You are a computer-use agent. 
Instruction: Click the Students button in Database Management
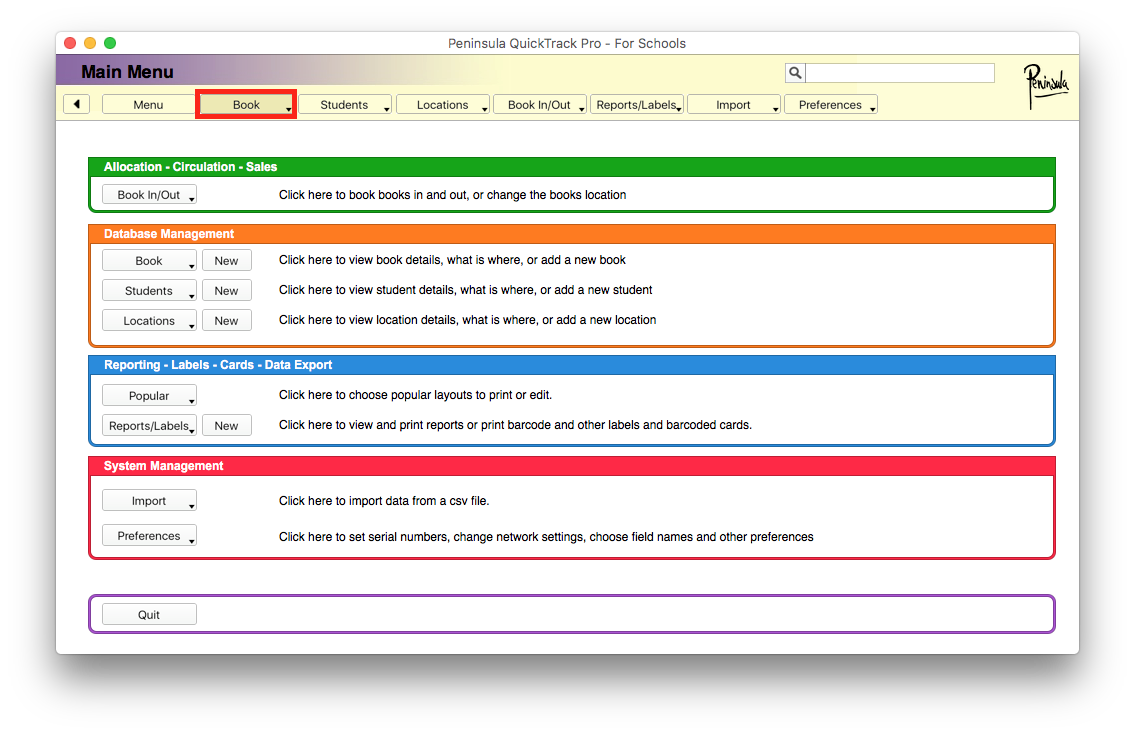coord(149,291)
